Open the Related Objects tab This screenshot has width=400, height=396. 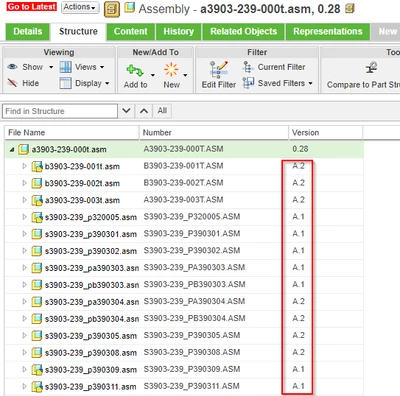click(x=243, y=32)
